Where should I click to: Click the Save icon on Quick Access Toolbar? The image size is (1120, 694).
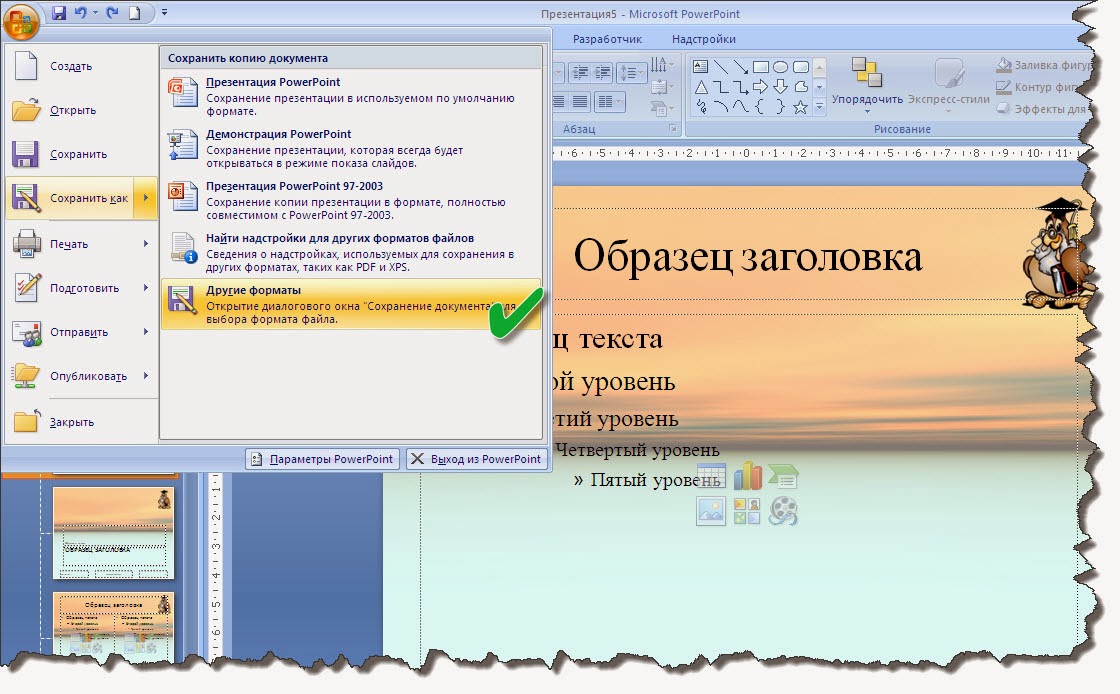pos(57,10)
